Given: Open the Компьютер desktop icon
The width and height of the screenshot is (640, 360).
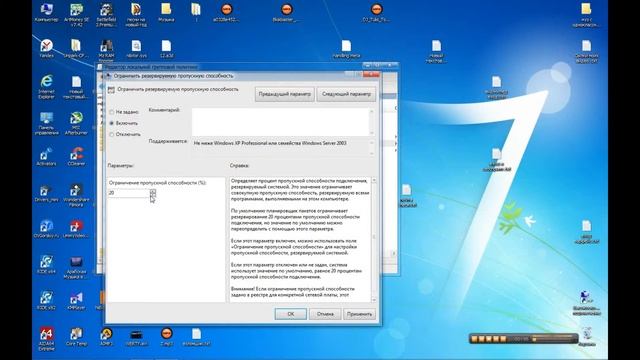Looking at the screenshot, I should pos(46,13).
